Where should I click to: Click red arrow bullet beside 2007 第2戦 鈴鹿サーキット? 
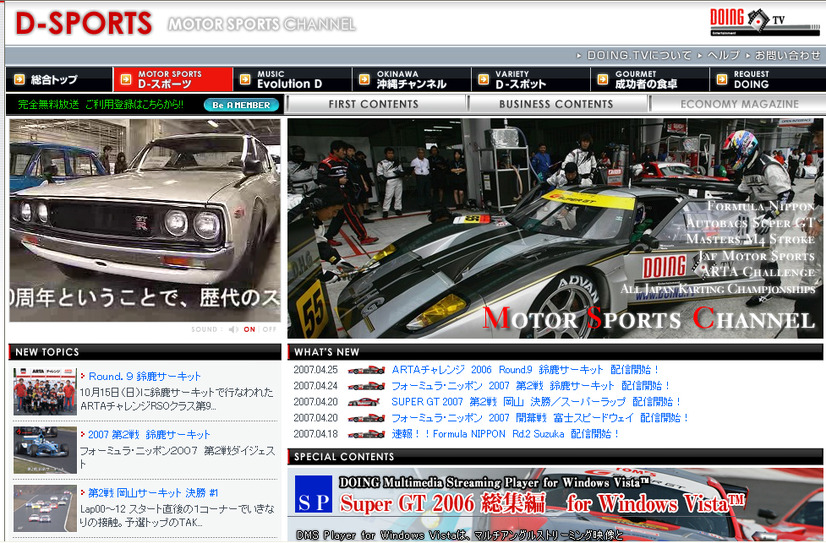(x=83, y=434)
